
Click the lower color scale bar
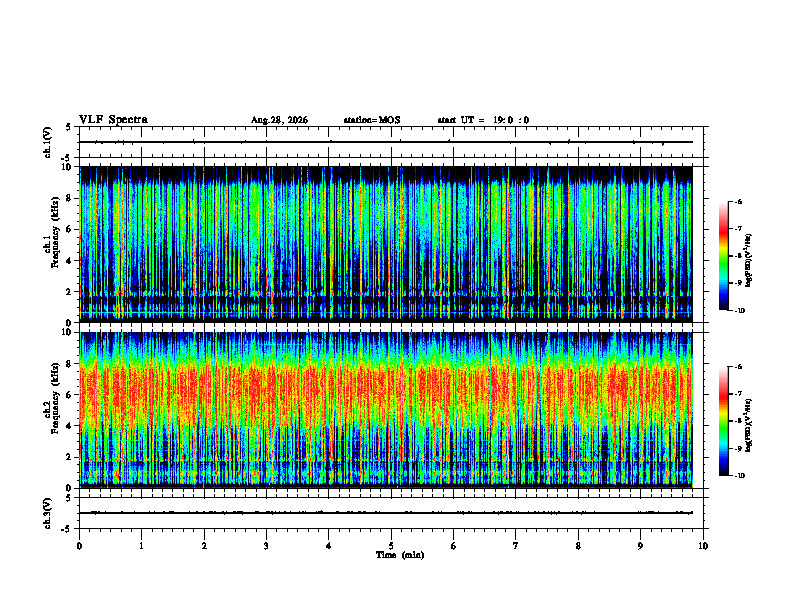(x=723, y=421)
